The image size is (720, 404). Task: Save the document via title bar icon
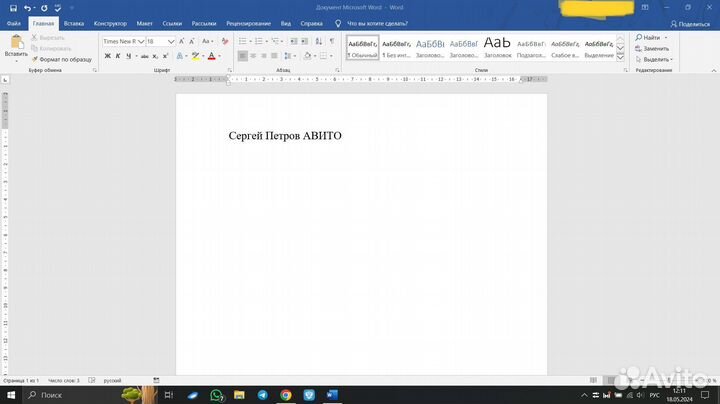pyautogui.click(x=13, y=8)
